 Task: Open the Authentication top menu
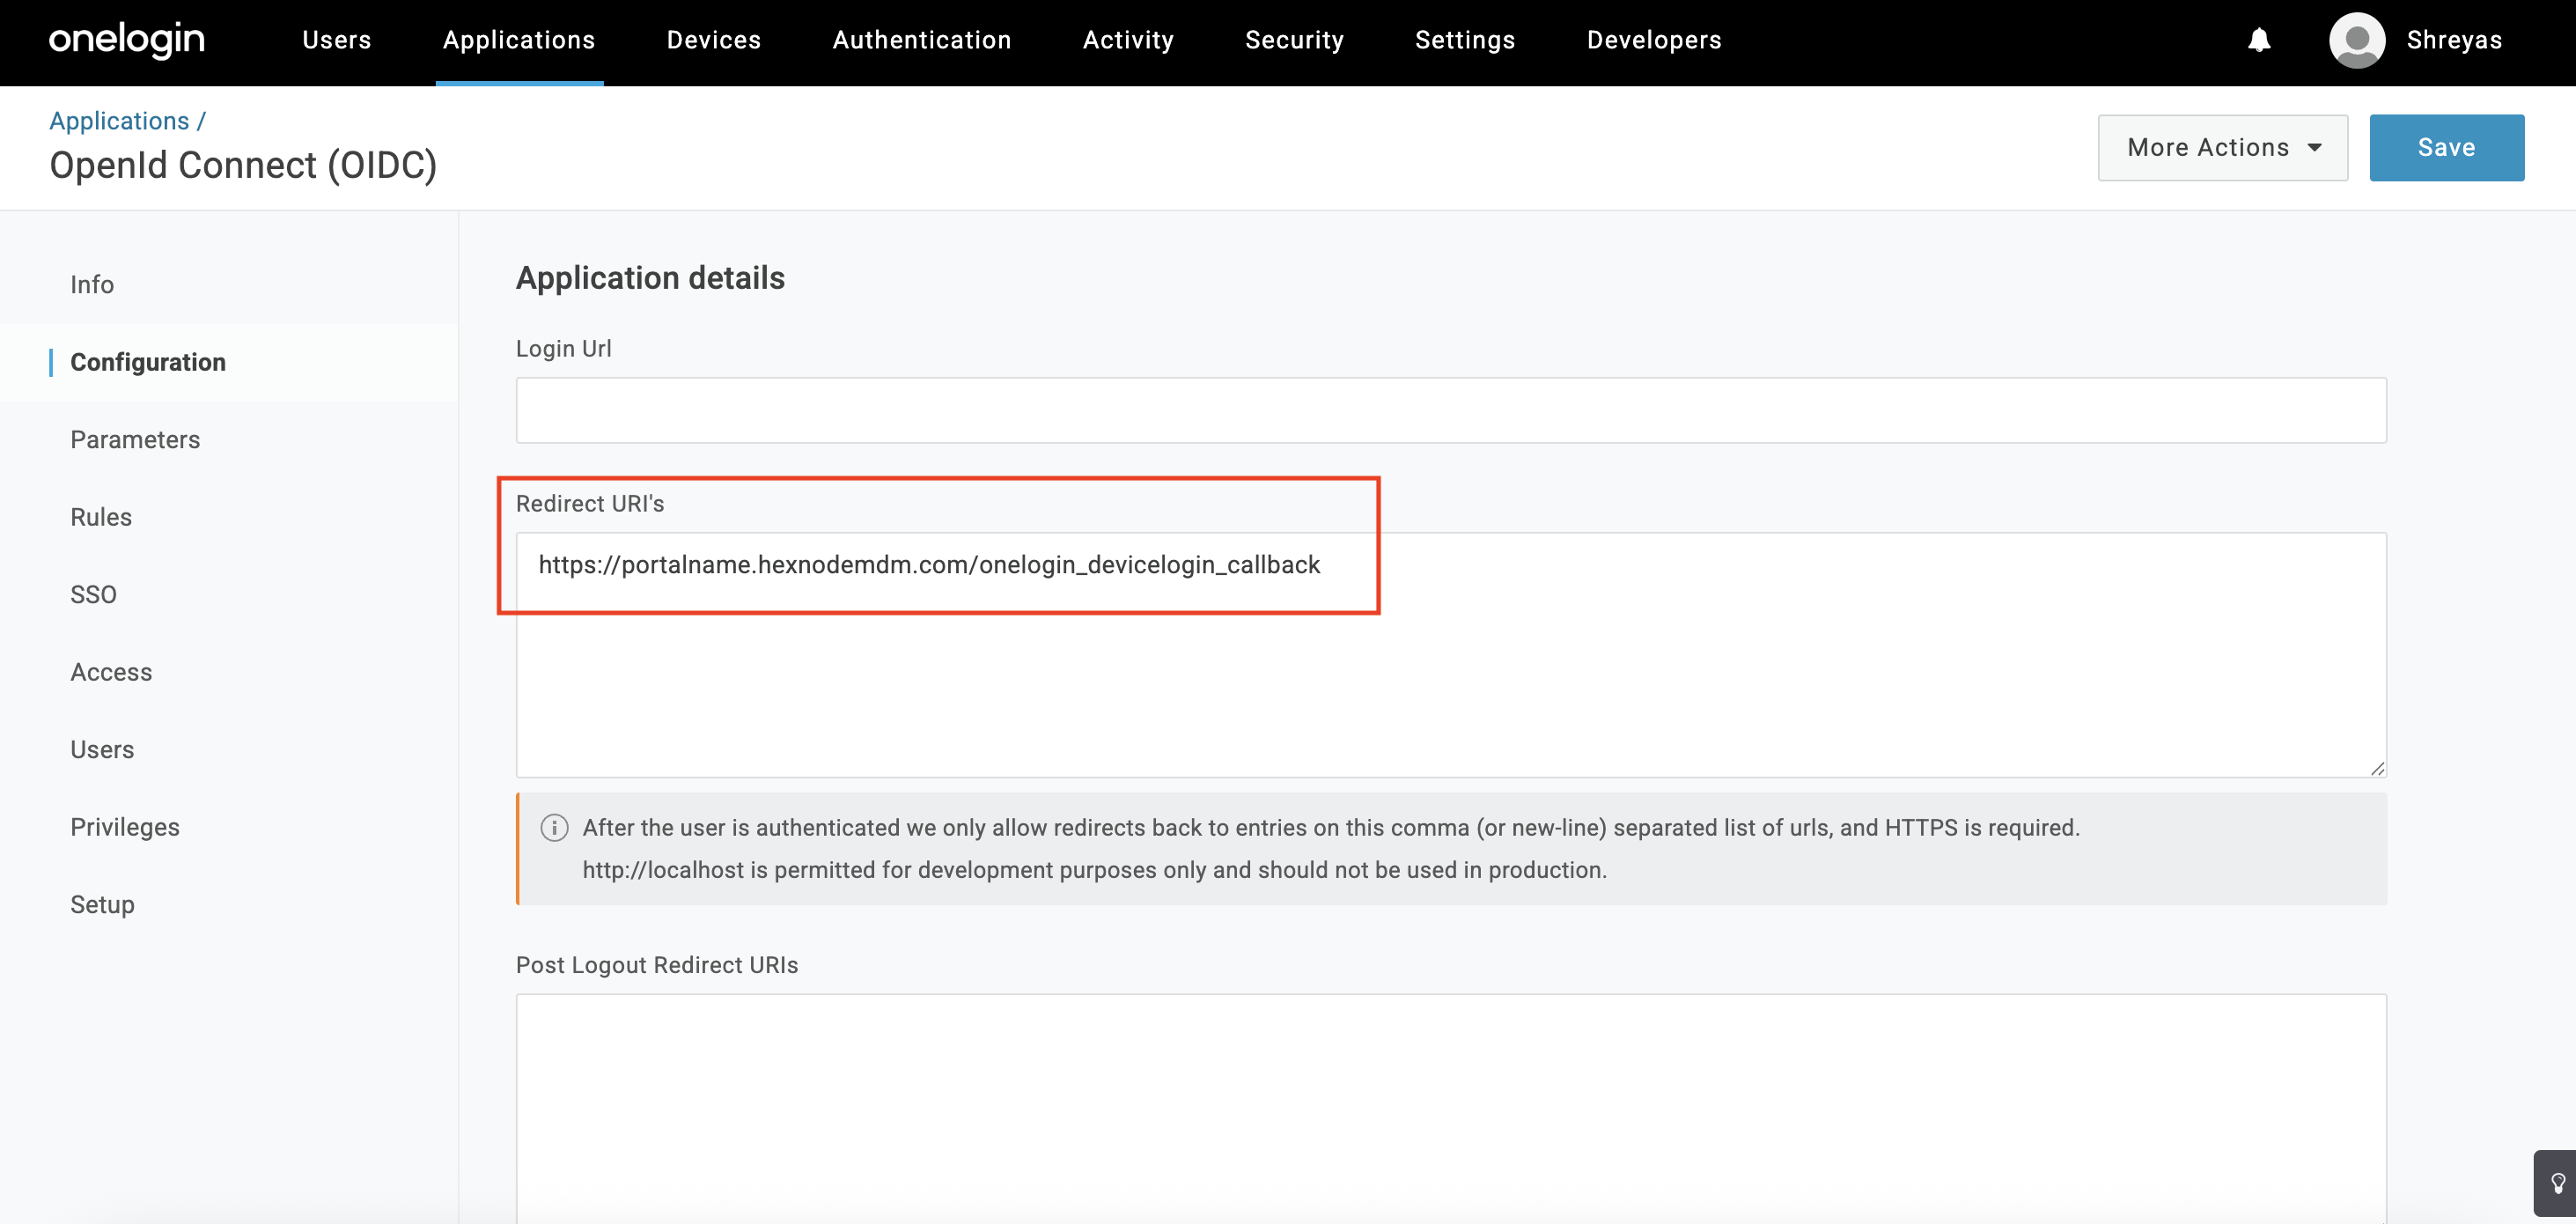click(x=921, y=40)
